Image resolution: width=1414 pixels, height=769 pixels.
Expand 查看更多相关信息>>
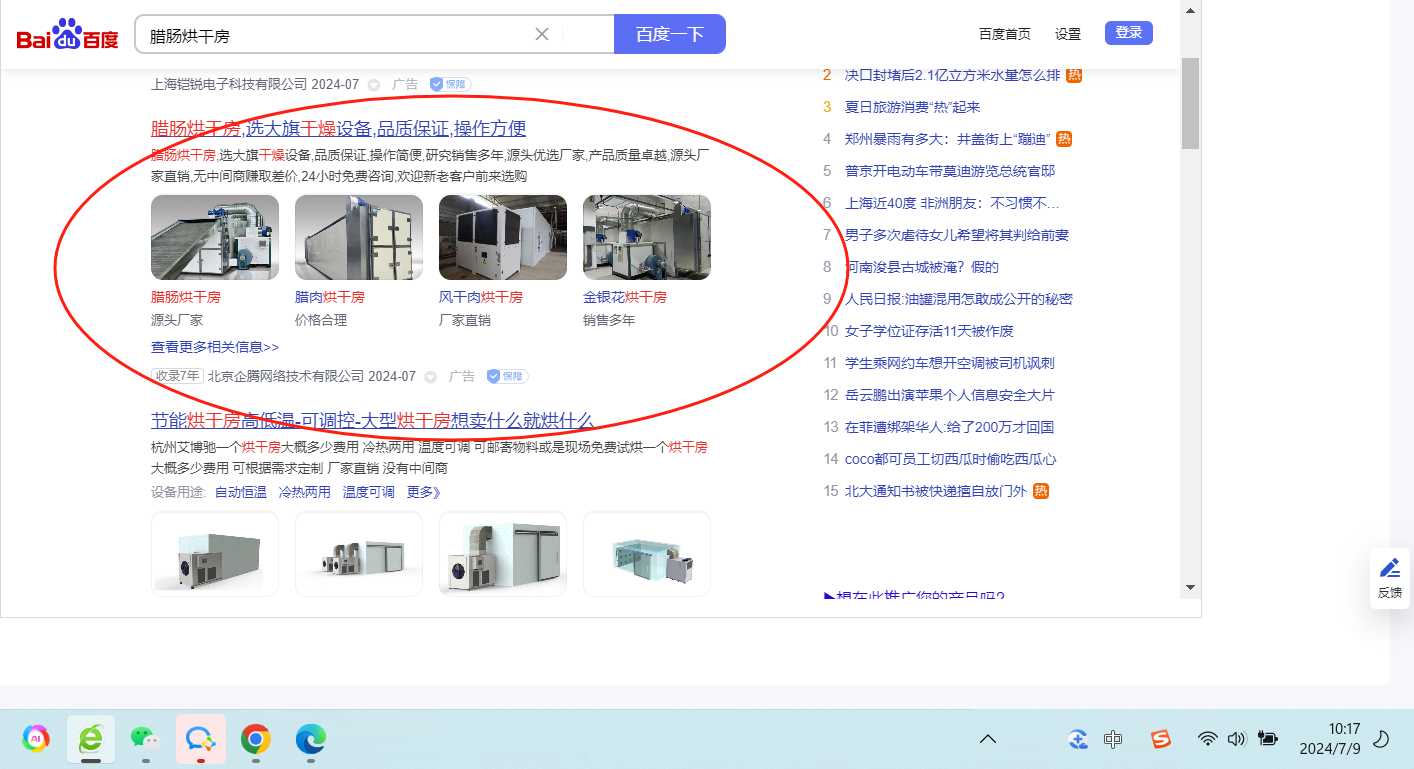click(x=215, y=347)
